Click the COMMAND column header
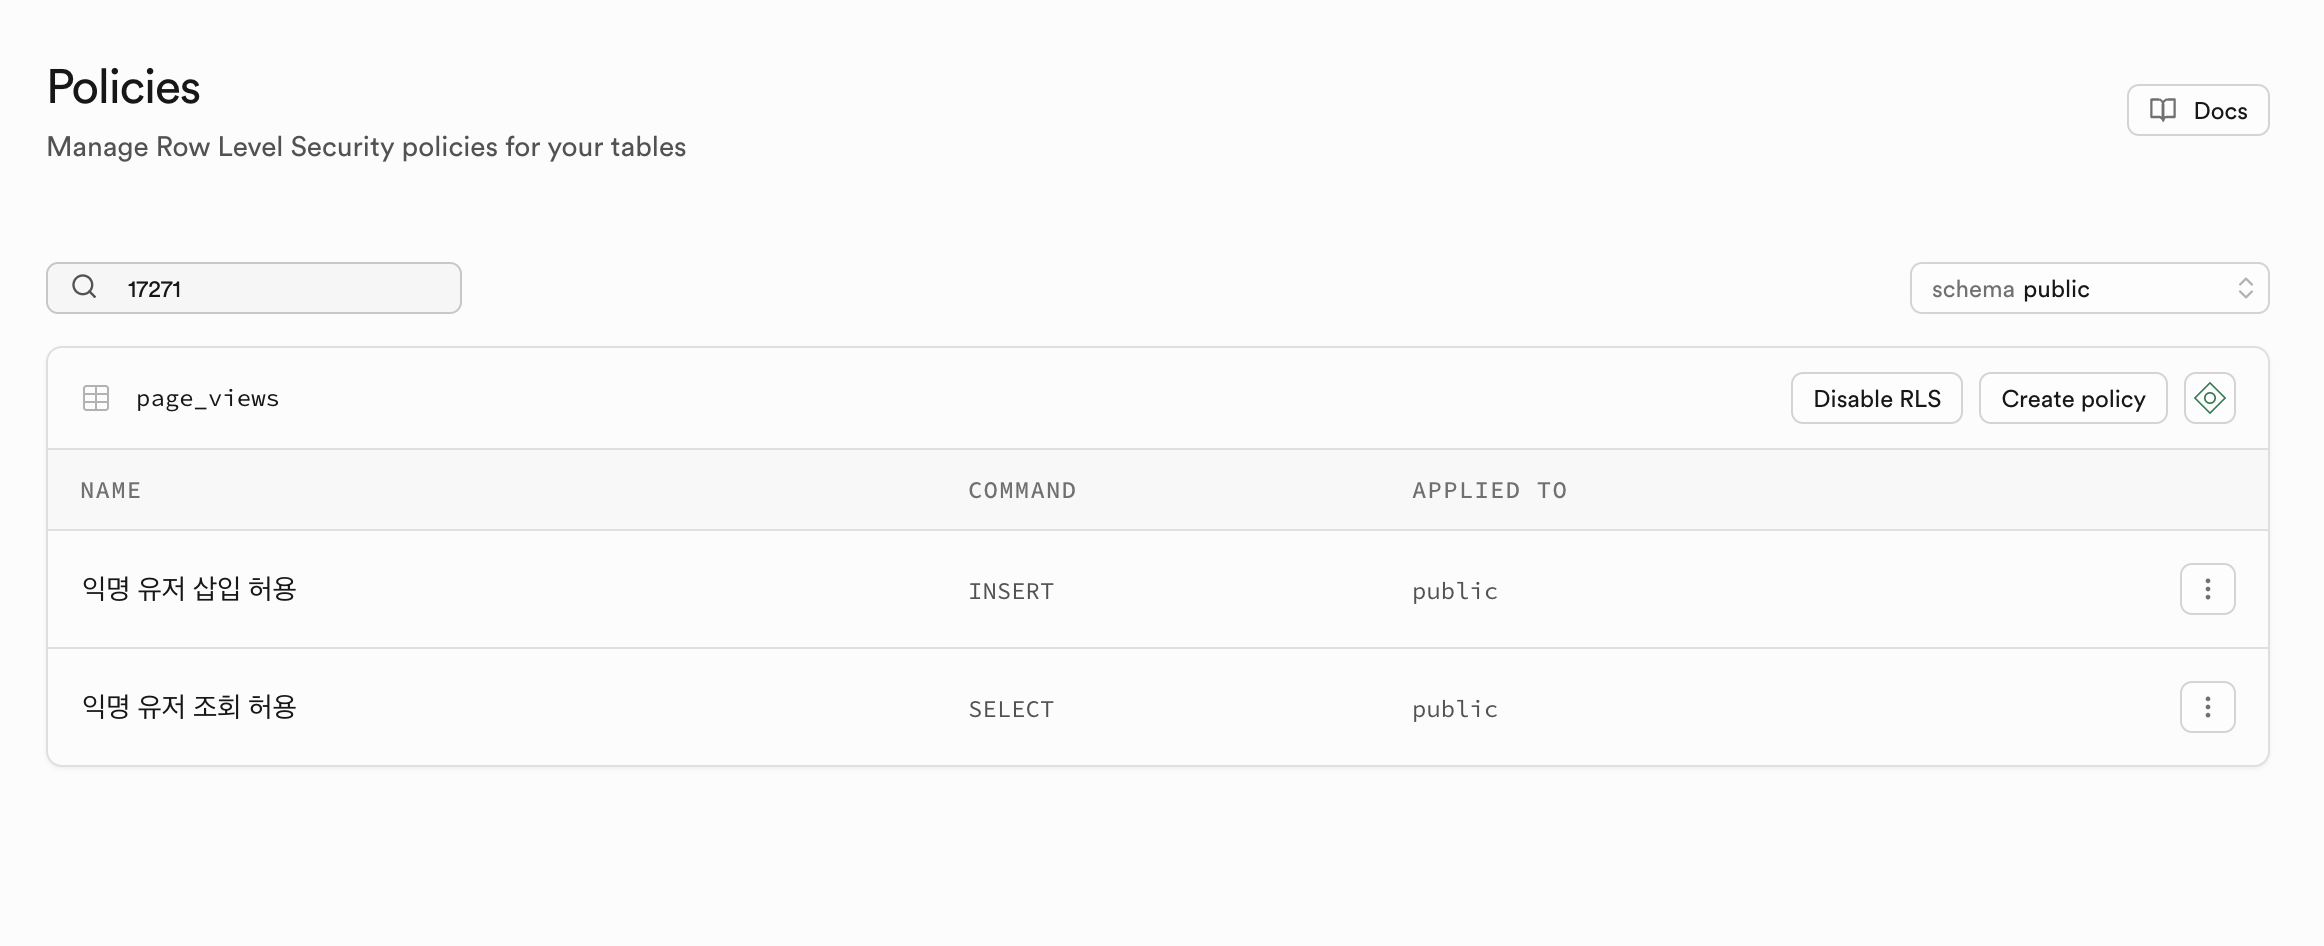The height and width of the screenshot is (946, 2324). pyautogui.click(x=1022, y=490)
